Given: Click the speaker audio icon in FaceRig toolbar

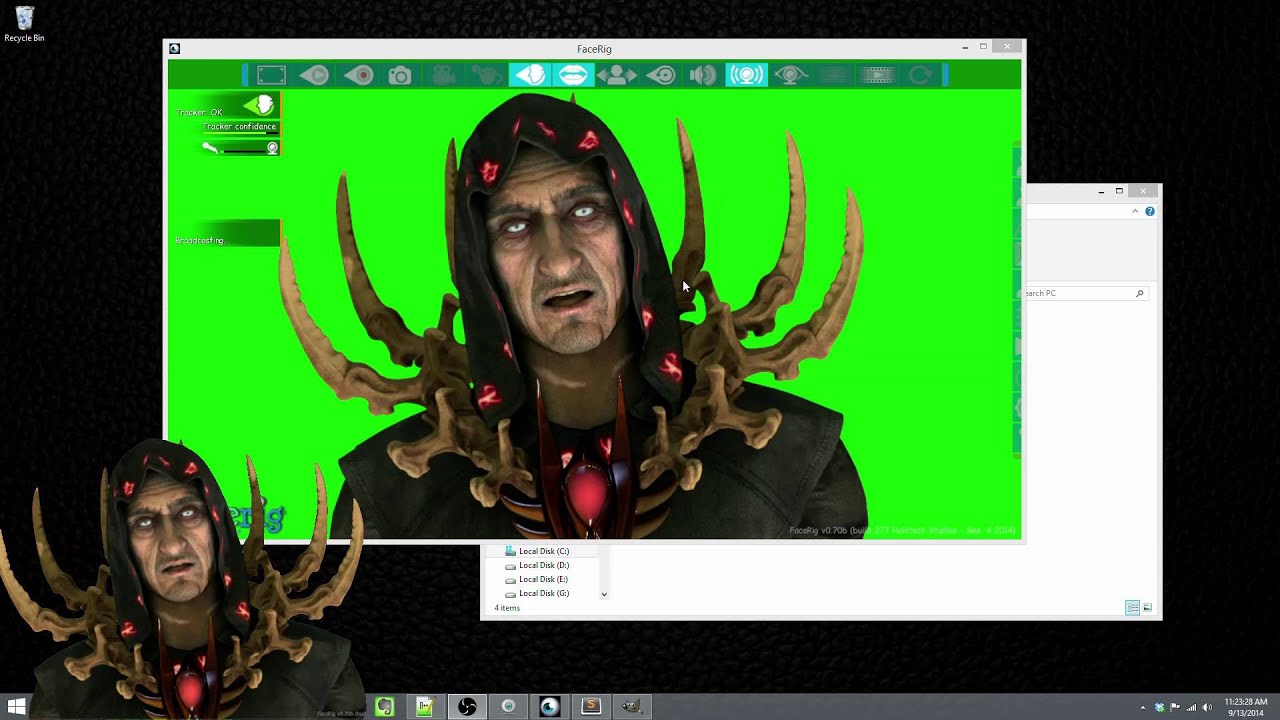Looking at the screenshot, I should (703, 75).
